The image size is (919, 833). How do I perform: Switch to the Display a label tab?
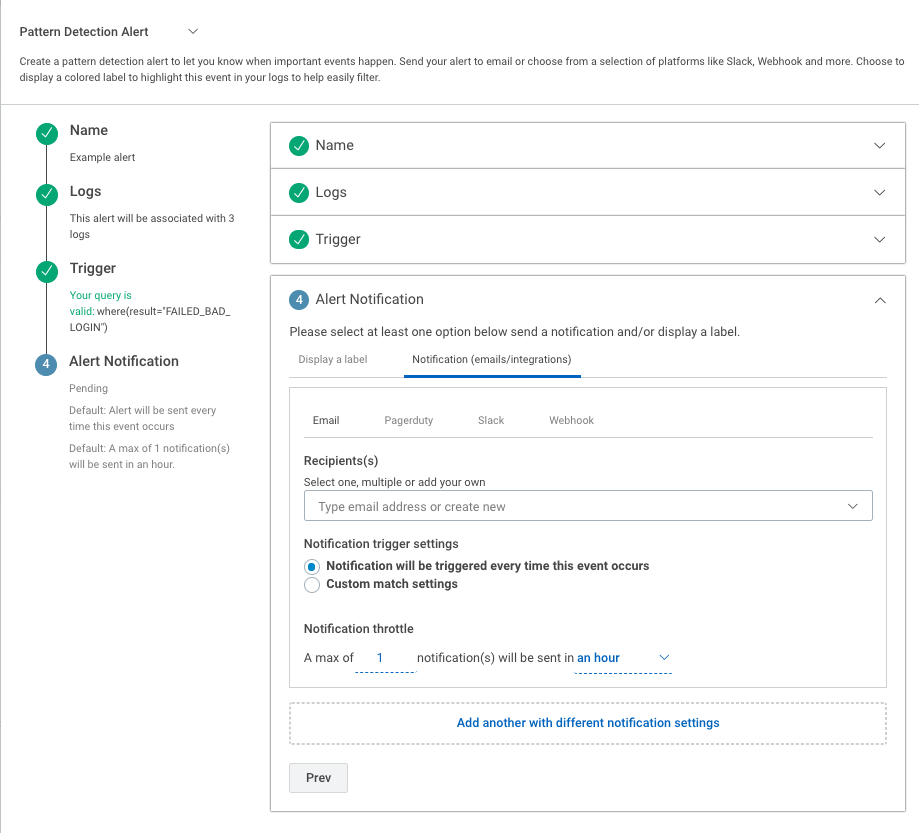(333, 359)
